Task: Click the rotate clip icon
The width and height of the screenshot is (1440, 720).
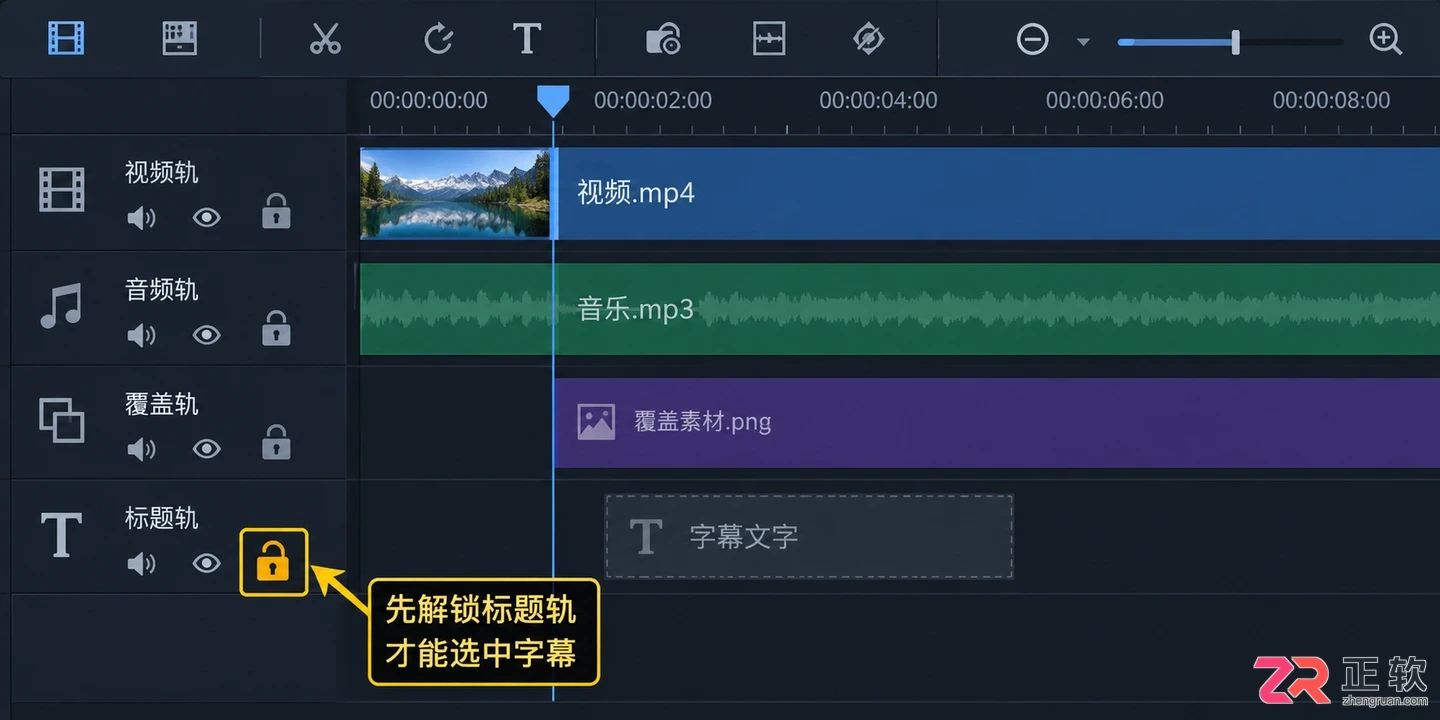Action: click(438, 39)
